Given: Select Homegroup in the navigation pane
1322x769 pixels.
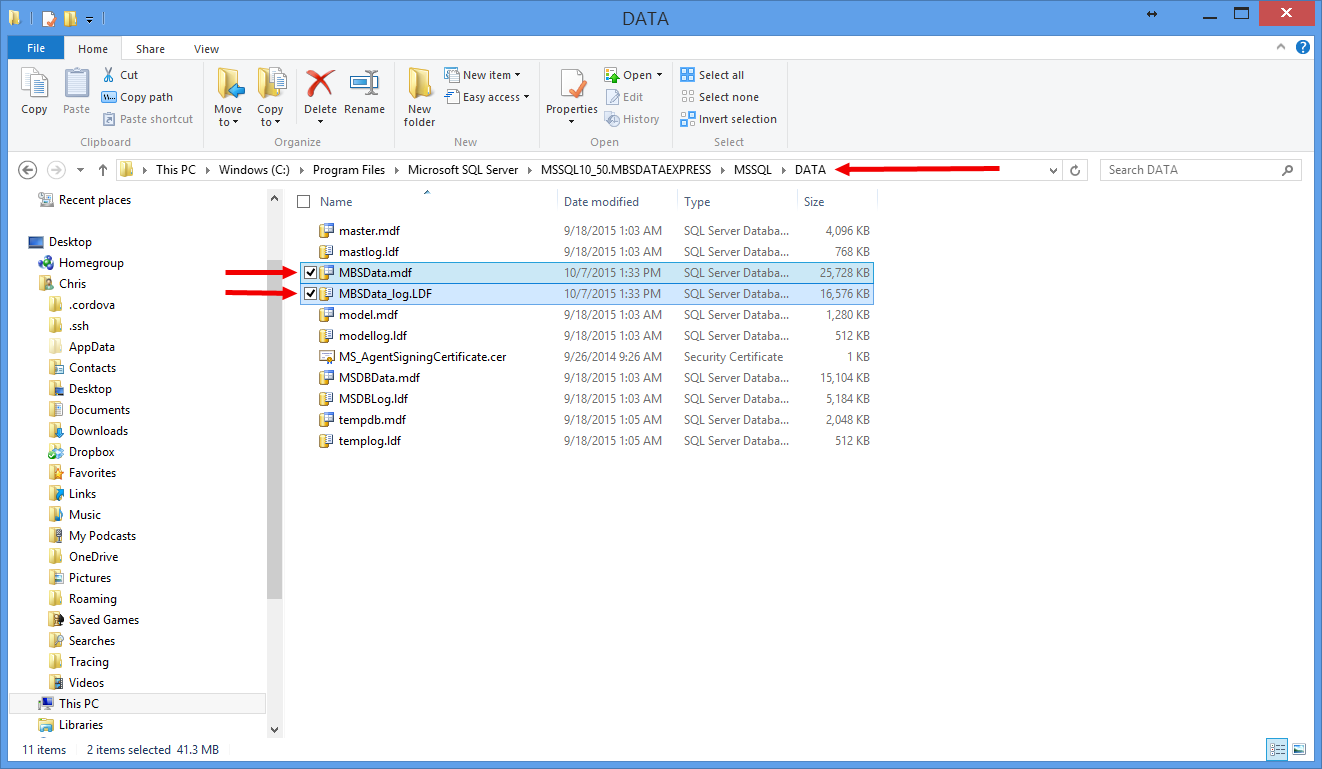Looking at the screenshot, I should point(91,263).
